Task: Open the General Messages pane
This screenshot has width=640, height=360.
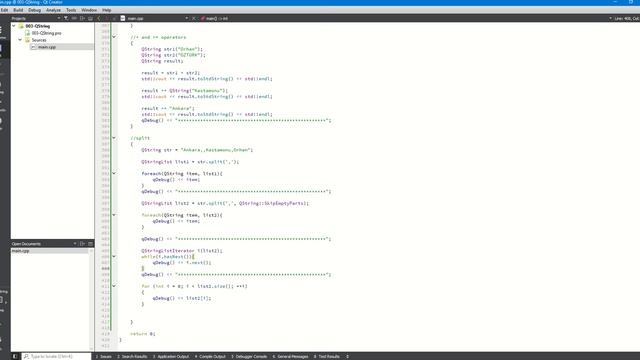Action: pos(291,356)
